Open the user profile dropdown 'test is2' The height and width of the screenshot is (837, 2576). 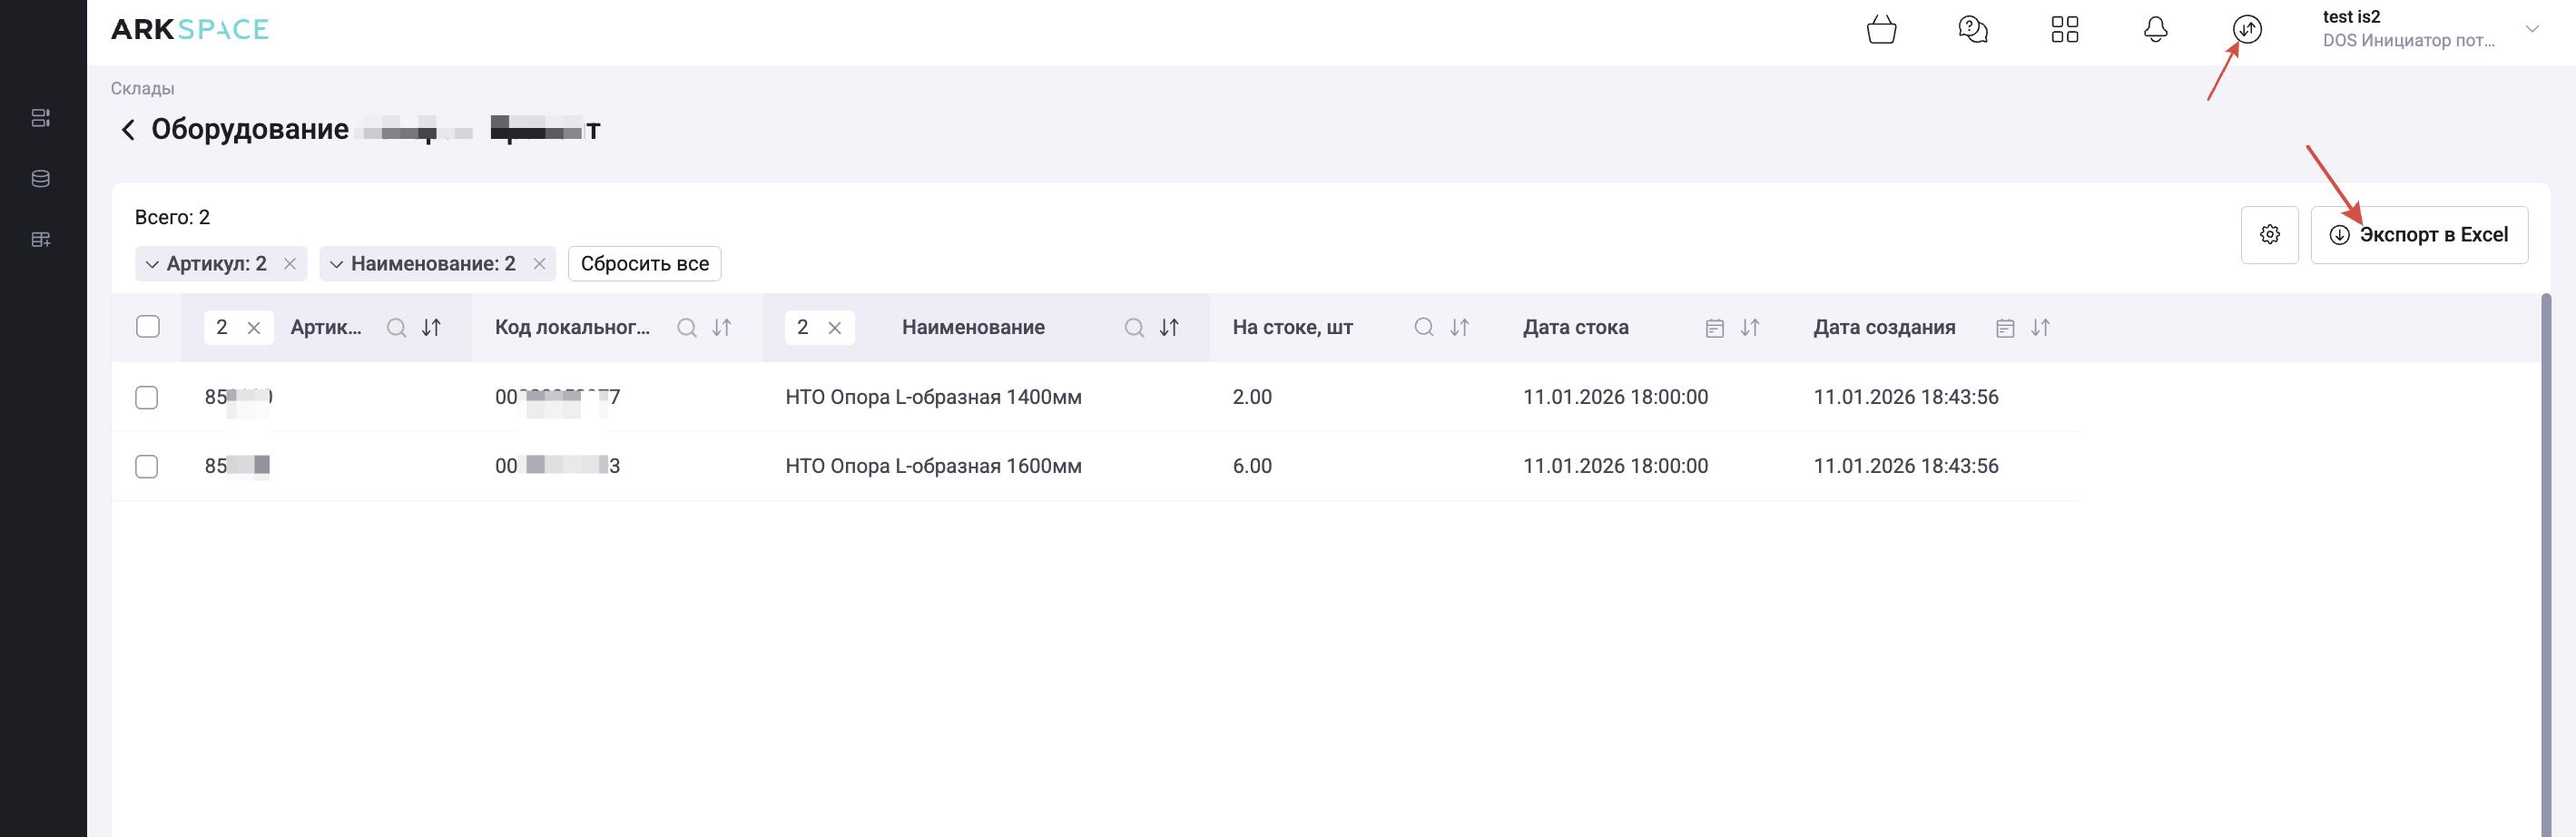(2531, 29)
